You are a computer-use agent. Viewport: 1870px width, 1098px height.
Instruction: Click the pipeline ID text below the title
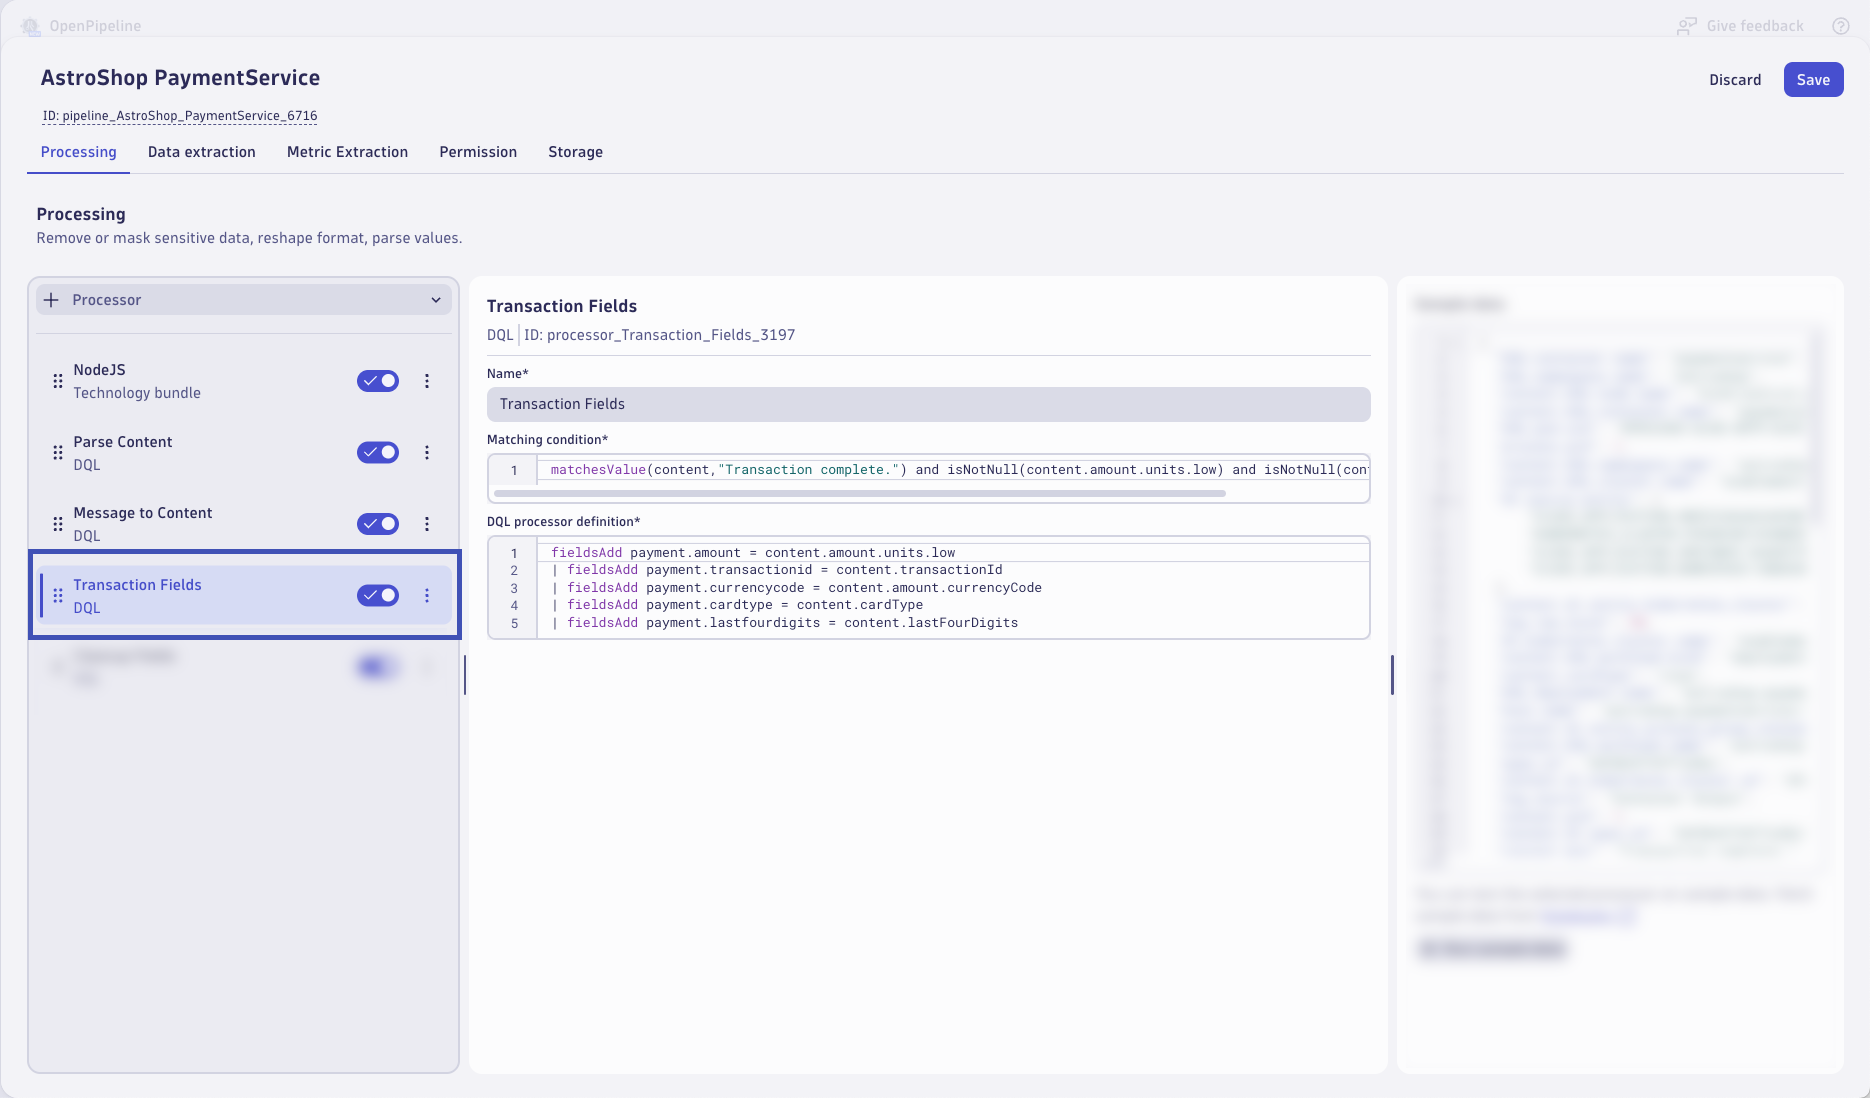click(180, 116)
